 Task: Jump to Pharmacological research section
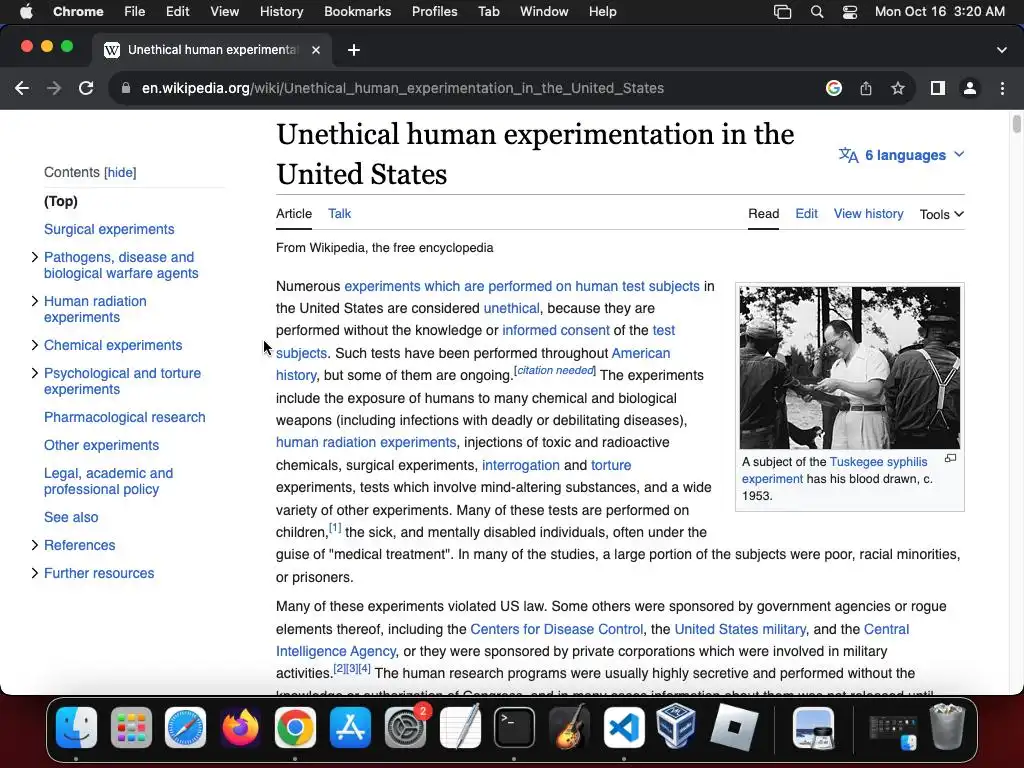125,417
